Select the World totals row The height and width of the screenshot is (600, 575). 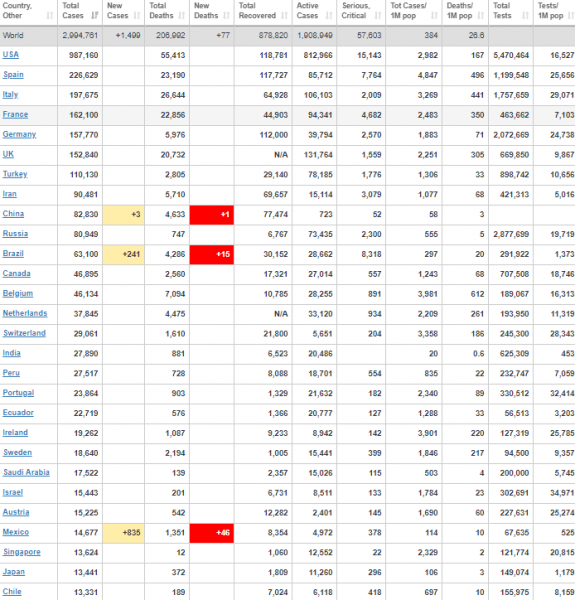(287, 36)
